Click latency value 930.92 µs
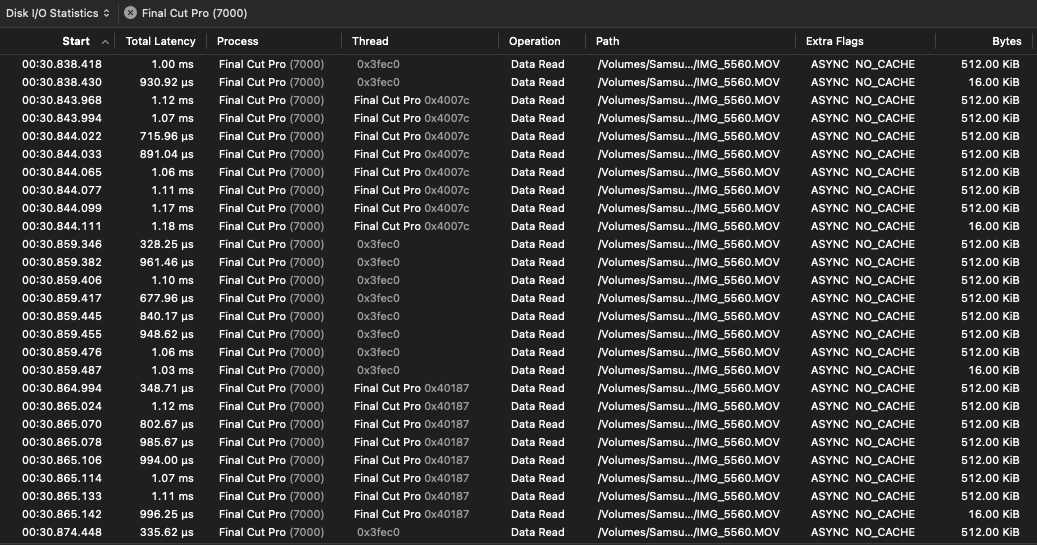The width and height of the screenshot is (1037, 545). click(x=167, y=82)
